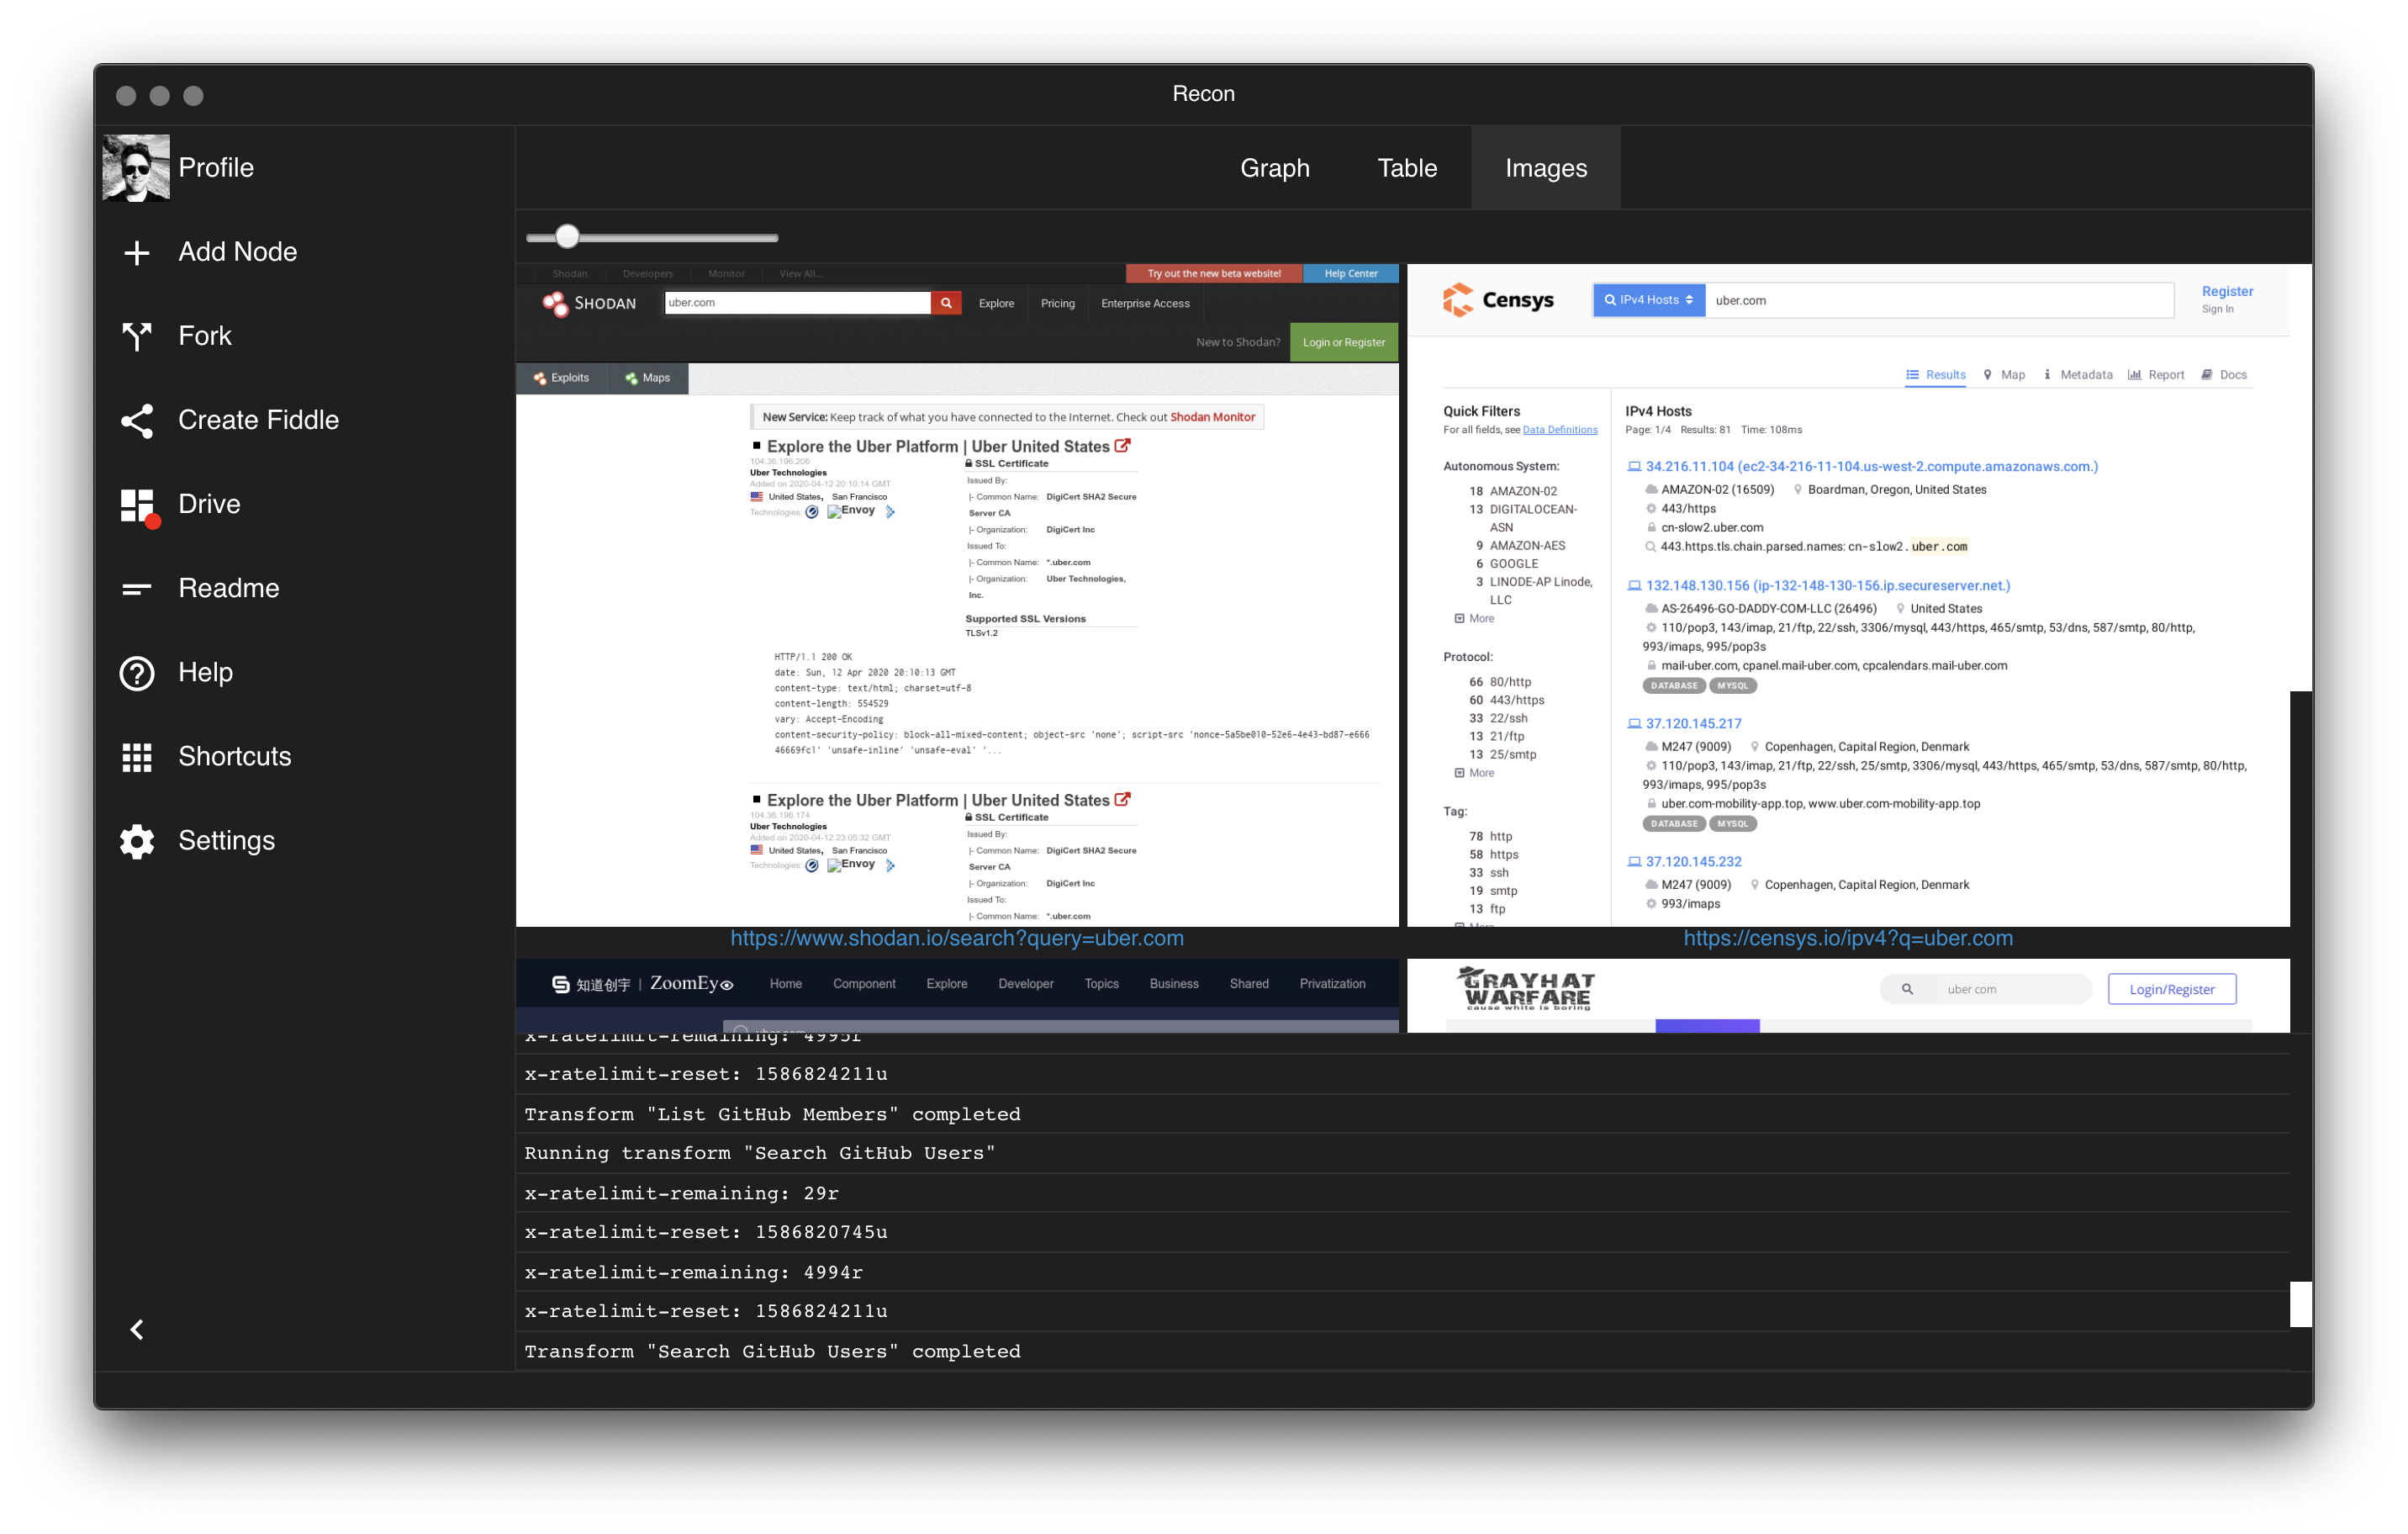
Task: Select the Images tab
Action: (x=1545, y=168)
